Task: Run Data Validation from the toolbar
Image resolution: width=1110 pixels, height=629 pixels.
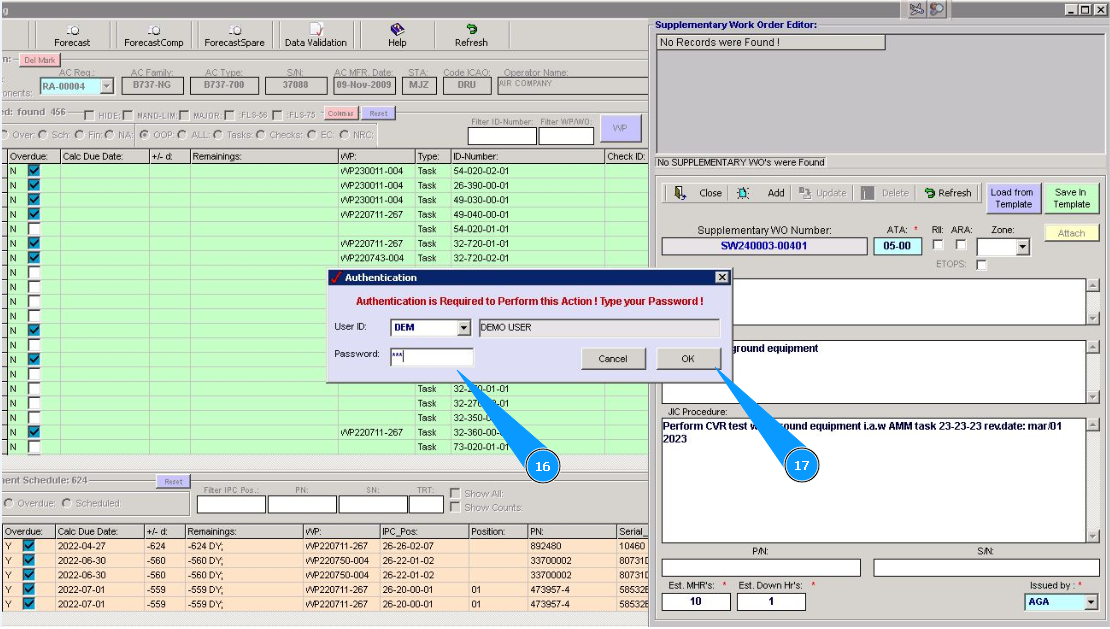Action: [x=316, y=35]
